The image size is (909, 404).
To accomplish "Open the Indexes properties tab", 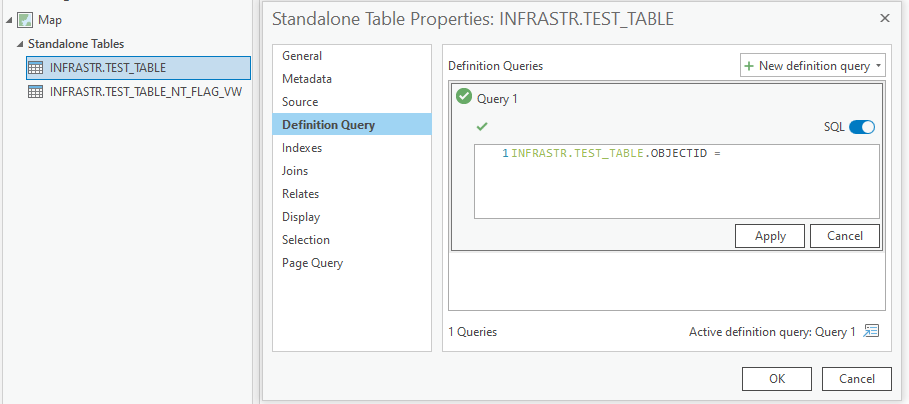I will tap(302, 148).
